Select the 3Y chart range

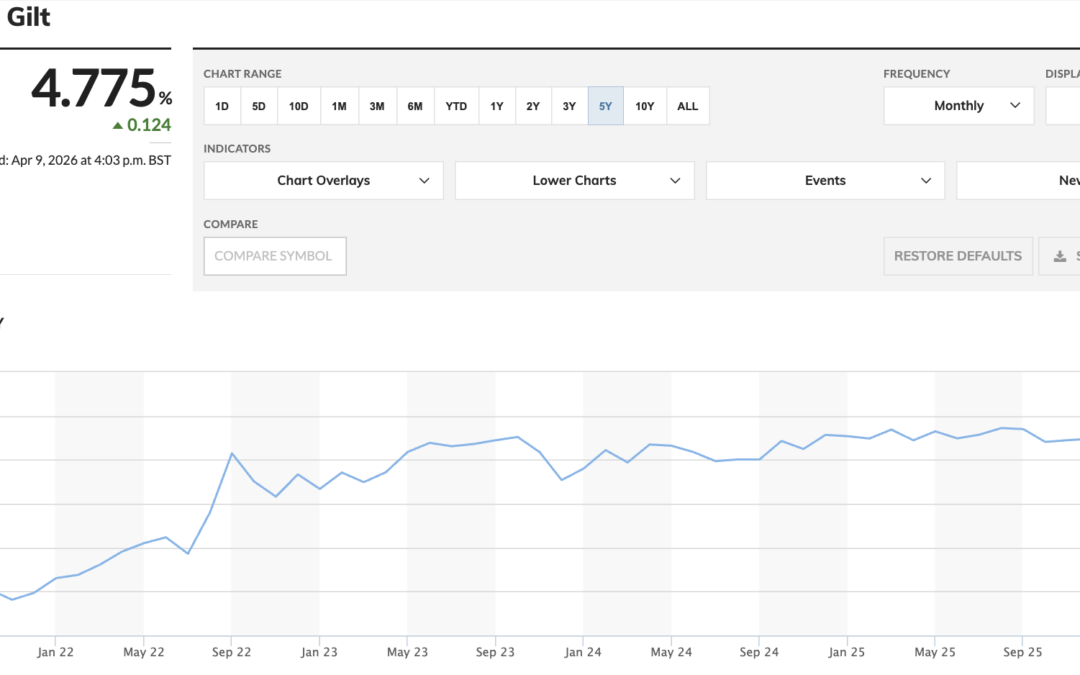pyautogui.click(x=569, y=106)
